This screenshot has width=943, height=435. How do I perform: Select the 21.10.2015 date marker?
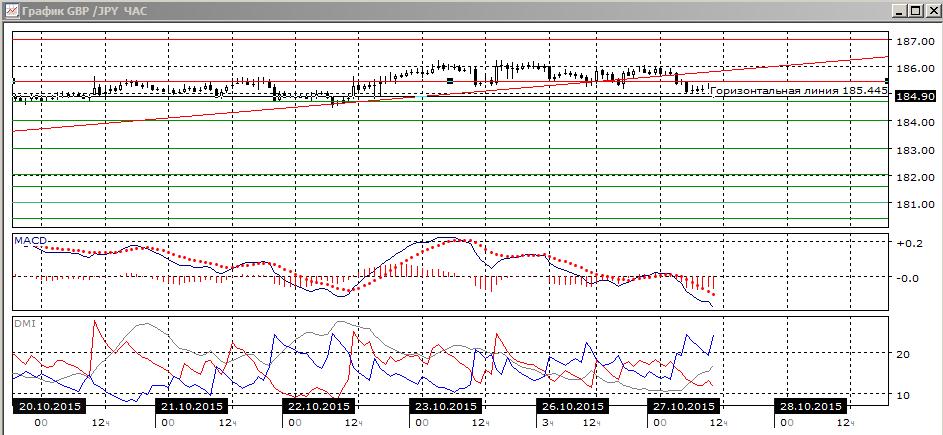click(192, 406)
